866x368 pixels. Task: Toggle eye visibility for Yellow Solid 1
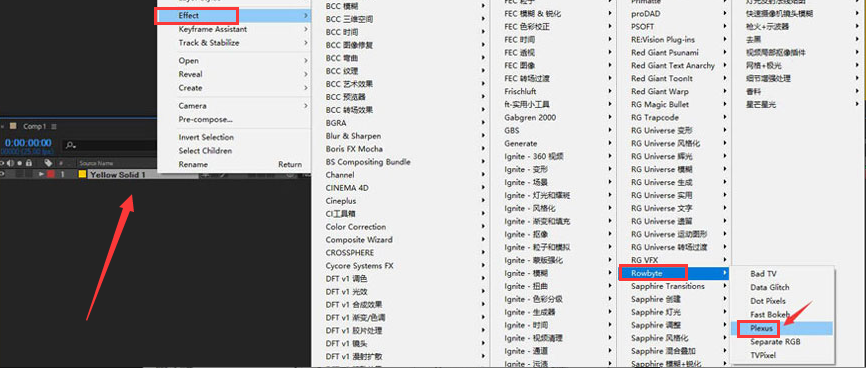2,174
